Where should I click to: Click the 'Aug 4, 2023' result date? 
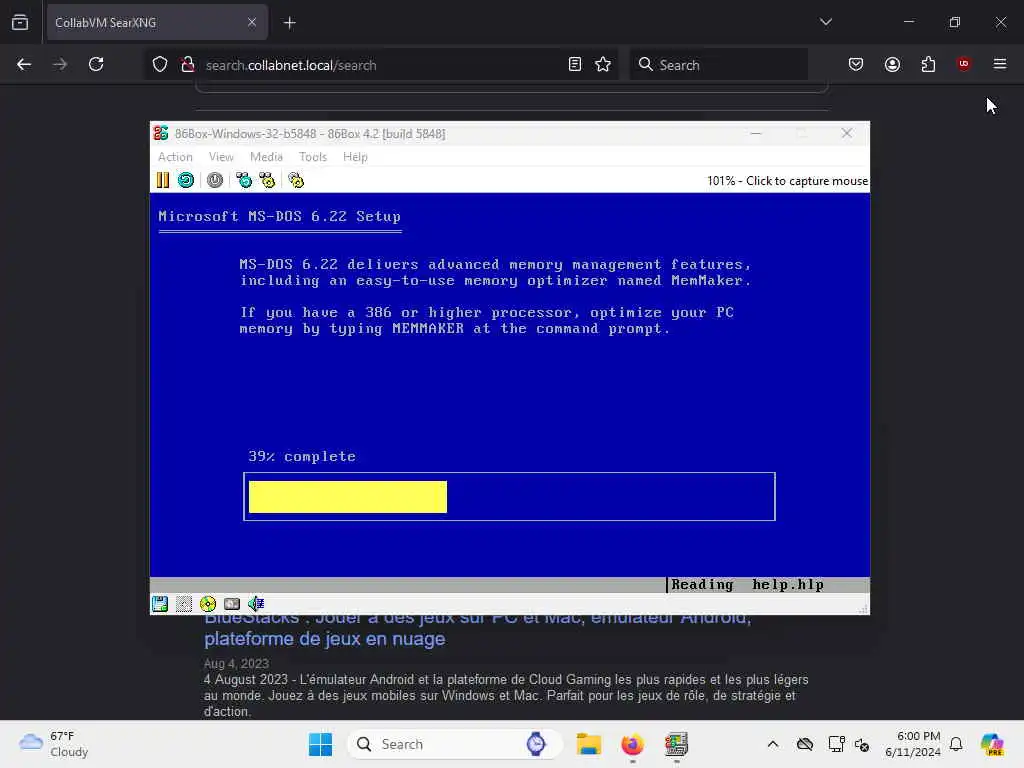236,664
